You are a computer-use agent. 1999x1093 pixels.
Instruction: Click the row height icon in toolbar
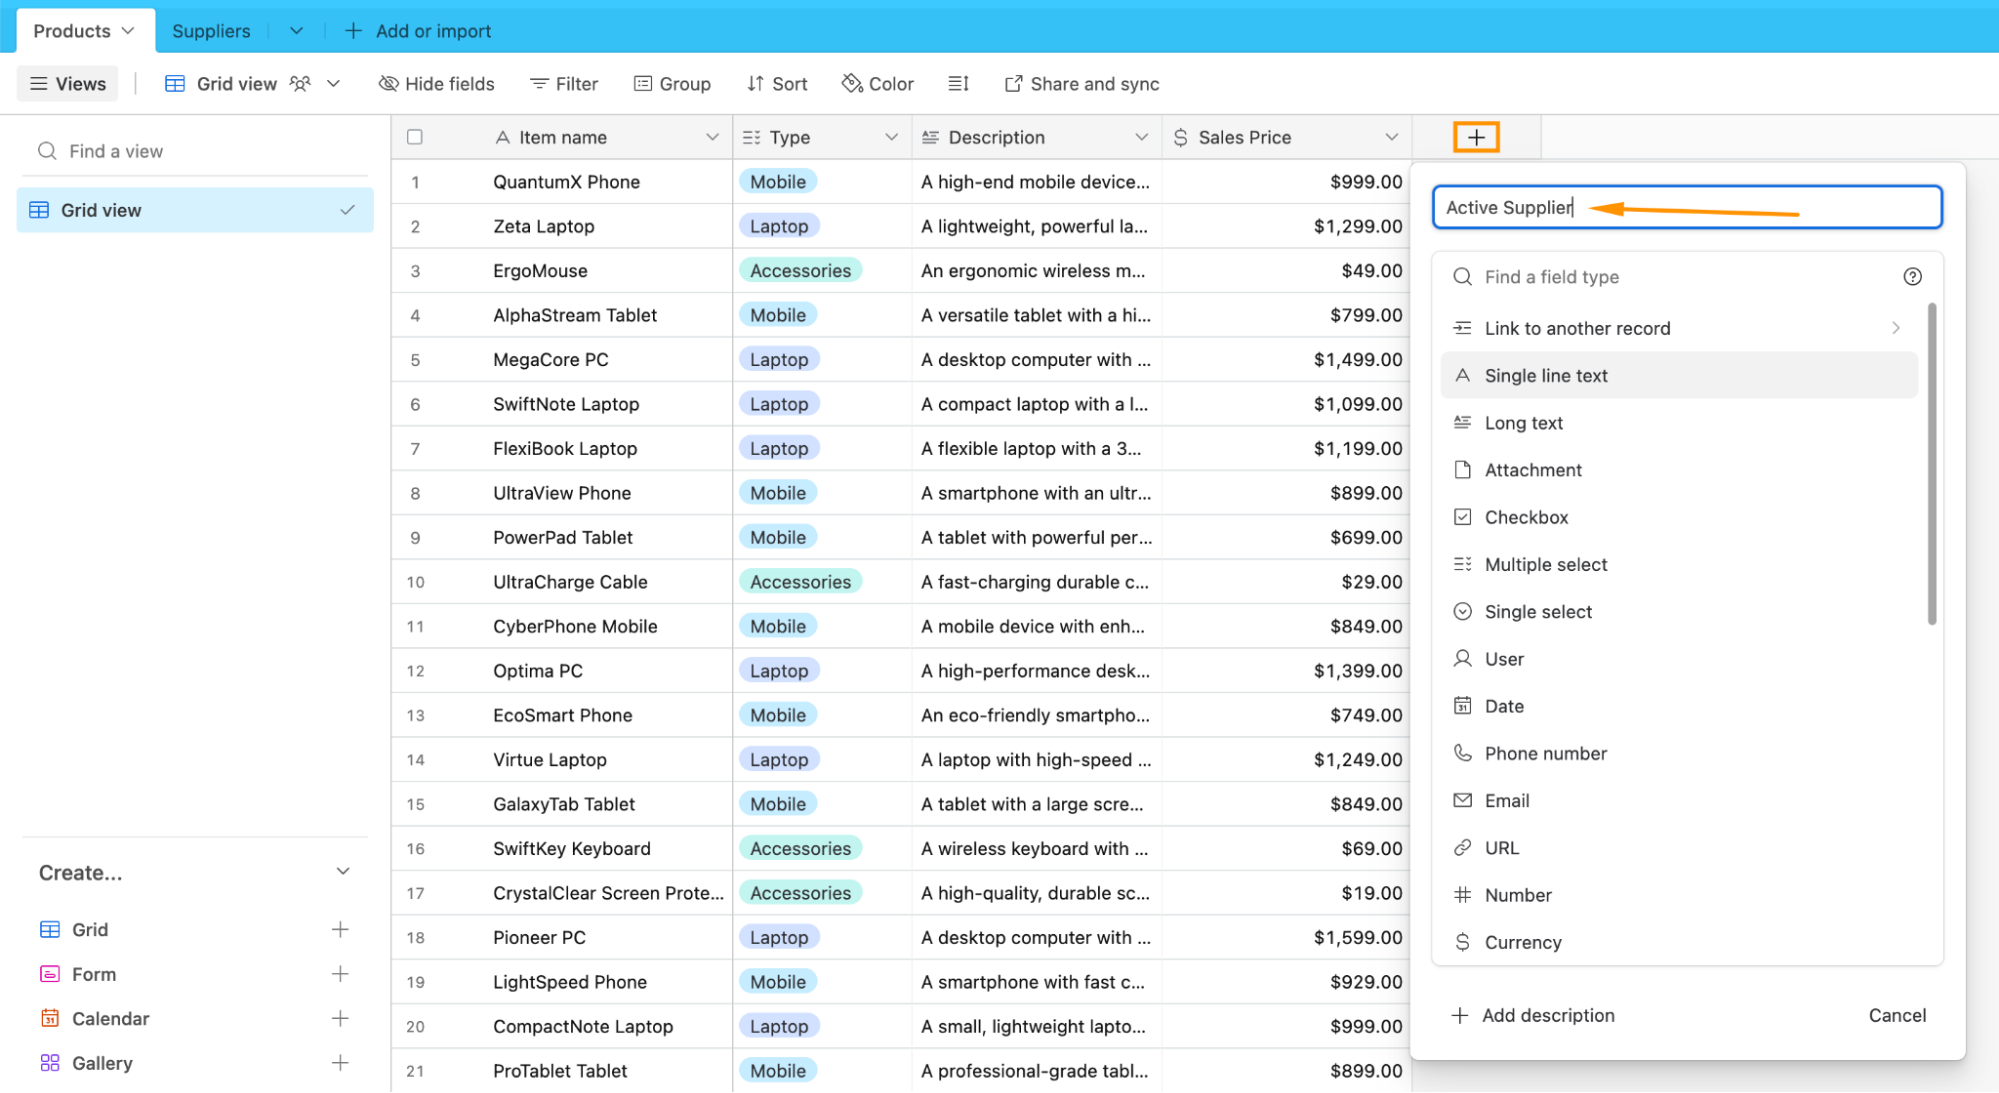click(x=958, y=84)
